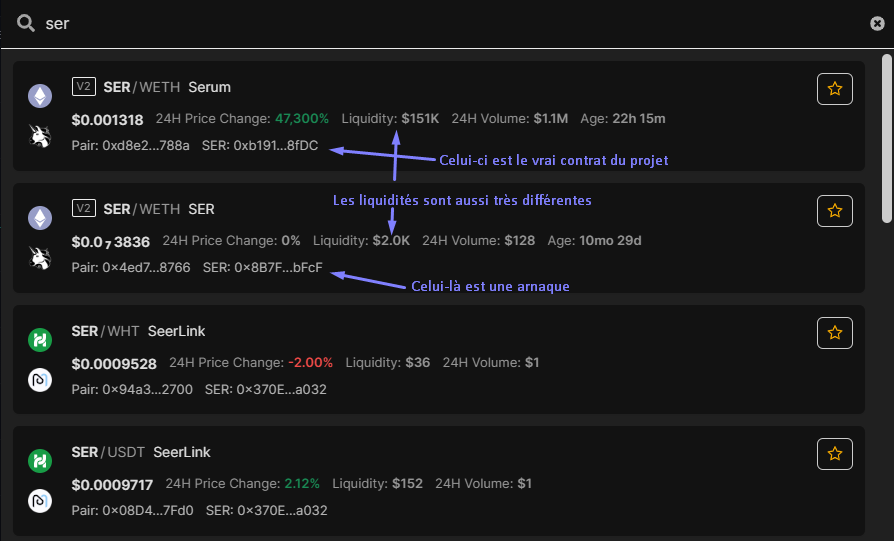Toggle favorite star for SER/WHT SeerLink
This screenshot has width=894, height=541.
[835, 333]
